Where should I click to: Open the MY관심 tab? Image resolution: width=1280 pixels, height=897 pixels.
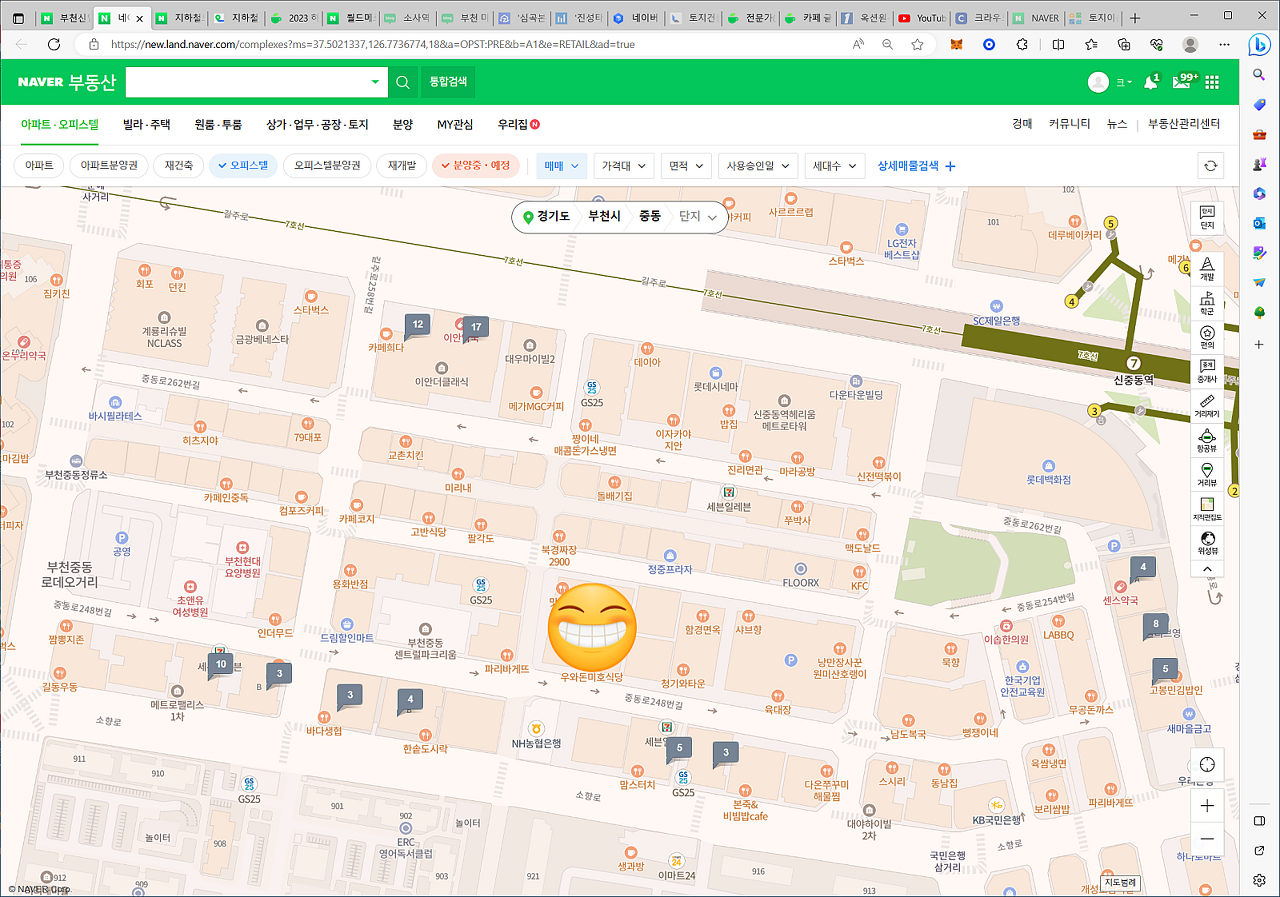click(455, 125)
